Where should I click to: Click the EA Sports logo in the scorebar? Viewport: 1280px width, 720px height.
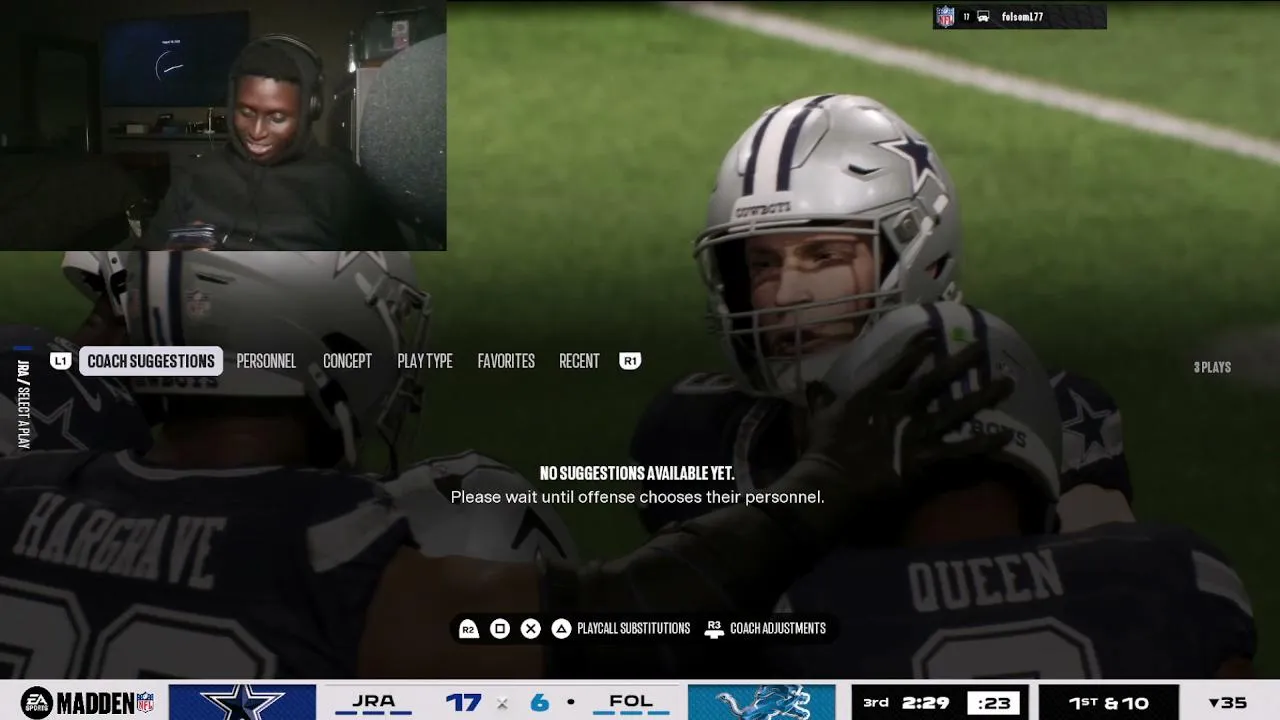[x=37, y=702]
